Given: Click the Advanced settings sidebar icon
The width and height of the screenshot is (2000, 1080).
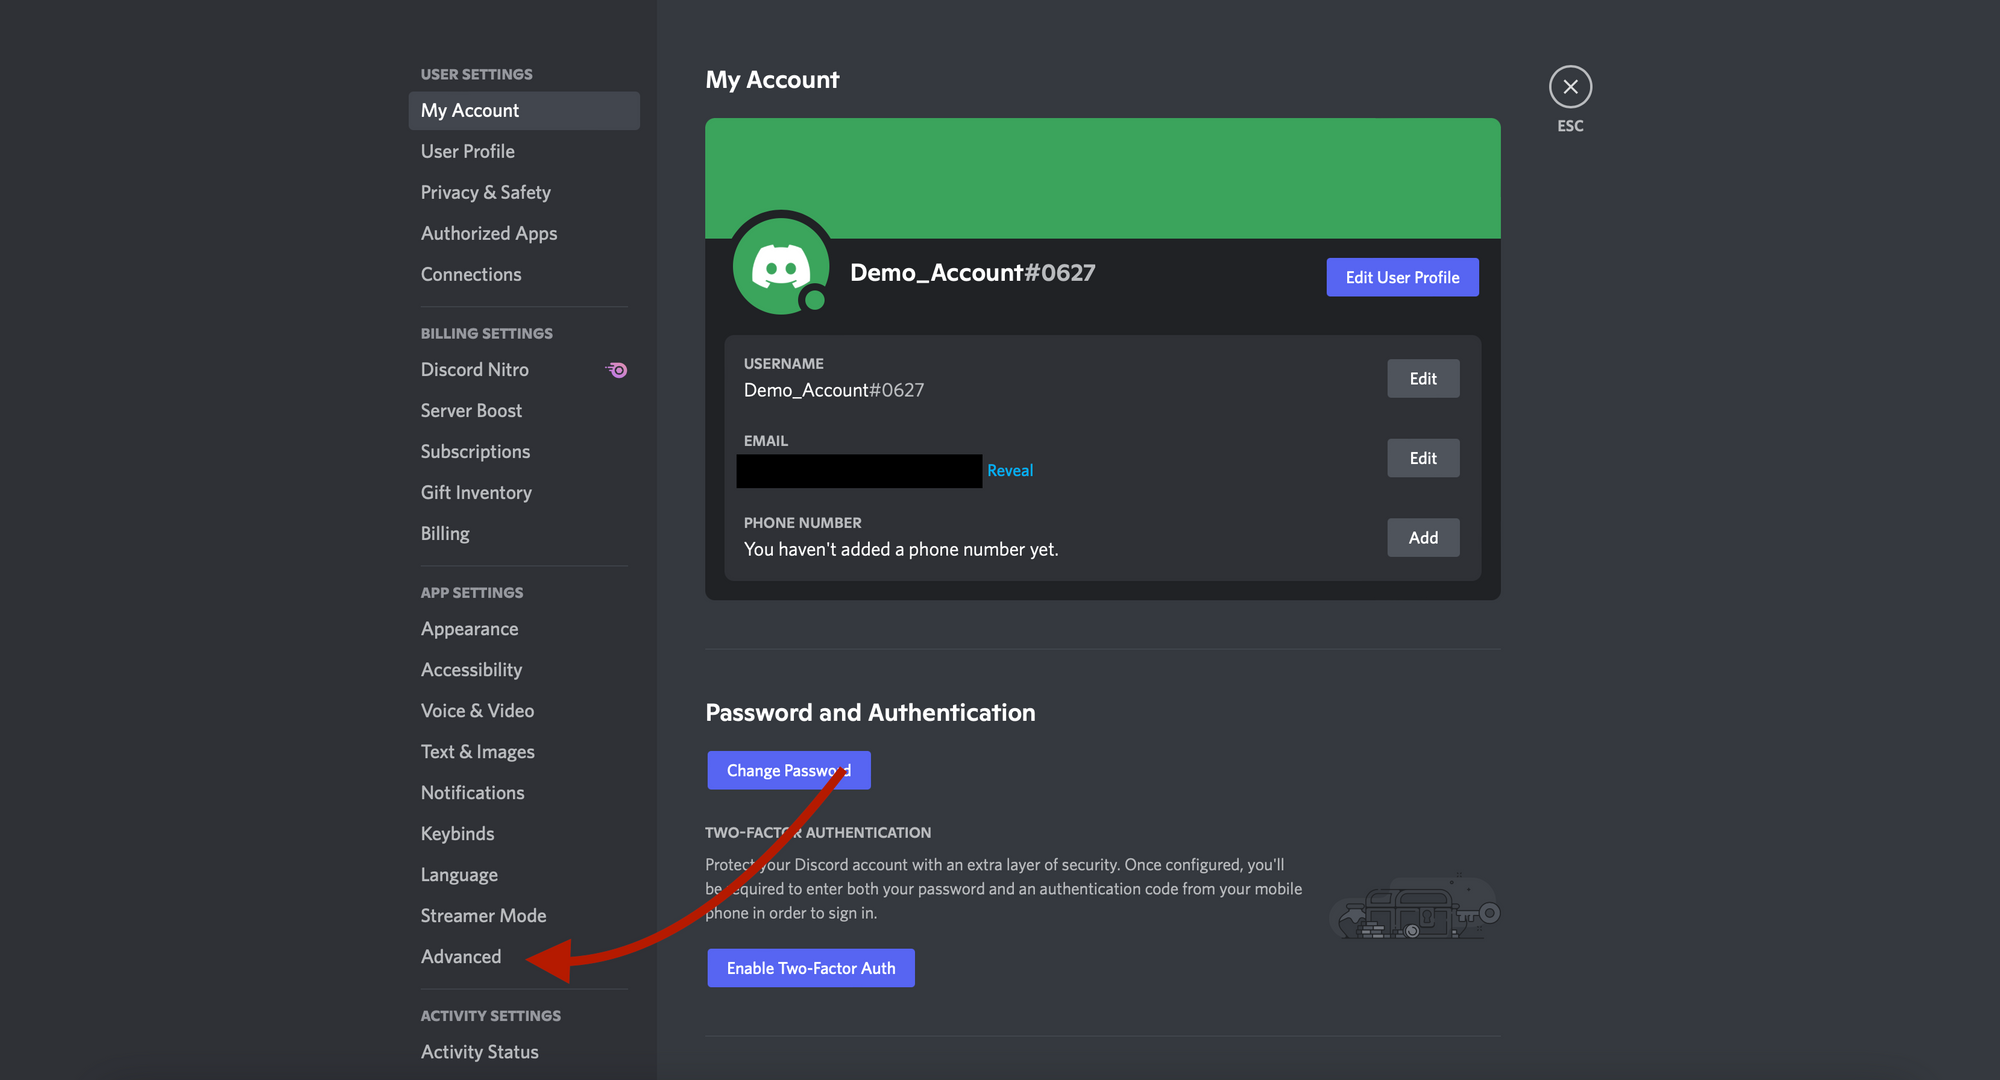Looking at the screenshot, I should point(460,956).
